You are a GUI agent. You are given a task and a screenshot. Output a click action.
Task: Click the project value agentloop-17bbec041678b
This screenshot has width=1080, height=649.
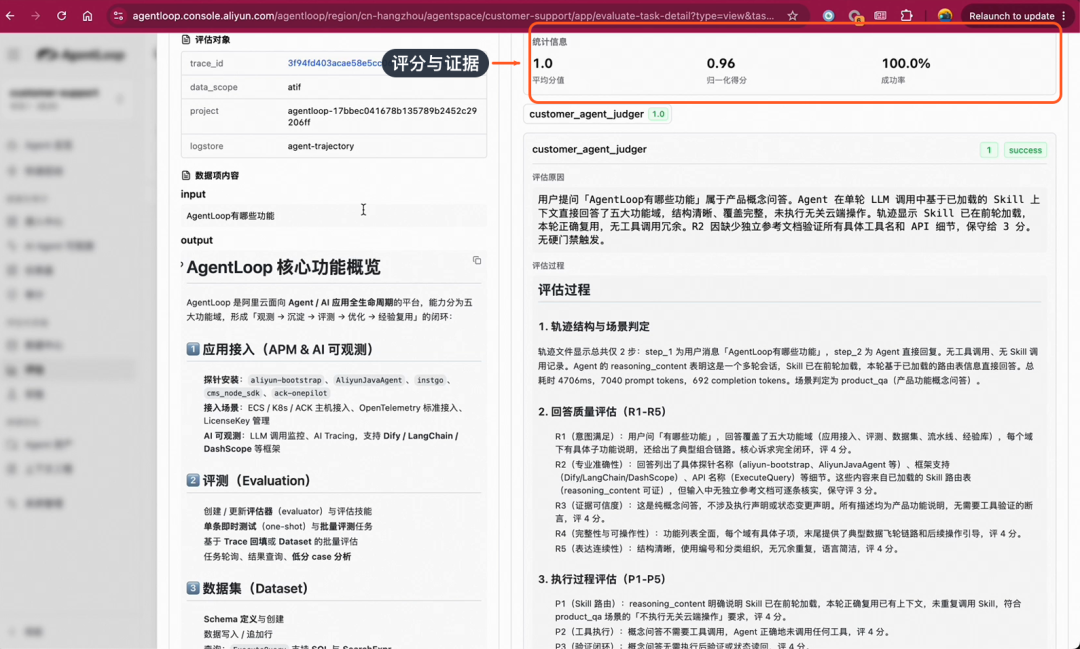point(382,116)
